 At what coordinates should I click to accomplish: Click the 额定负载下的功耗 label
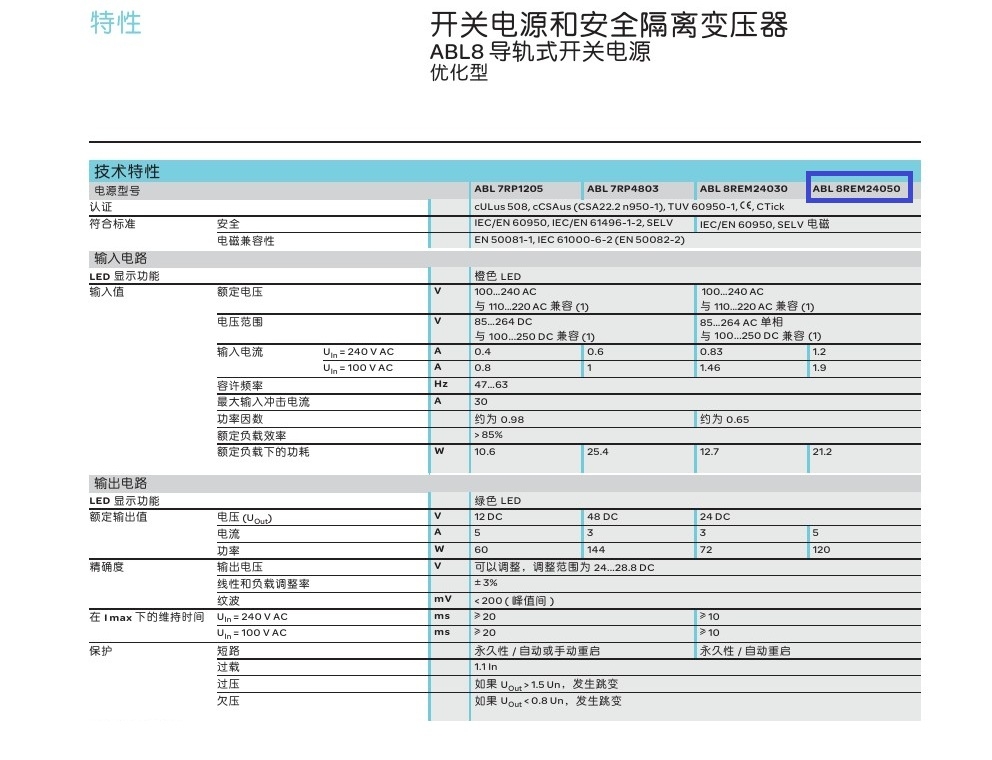point(263,452)
